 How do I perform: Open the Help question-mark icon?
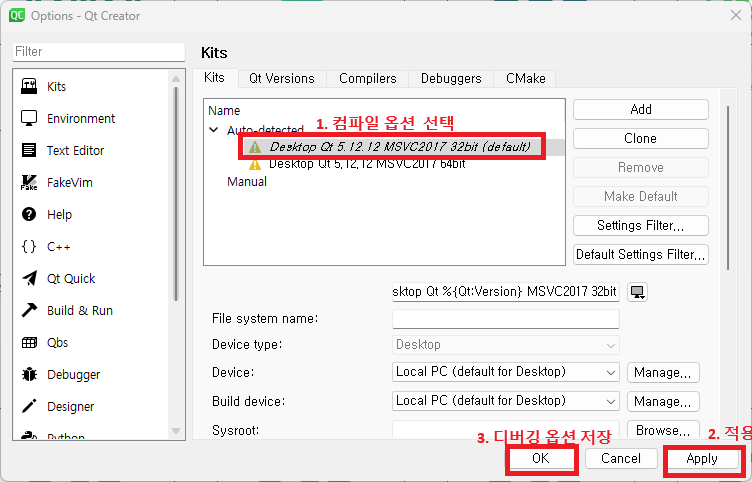[x=29, y=214]
